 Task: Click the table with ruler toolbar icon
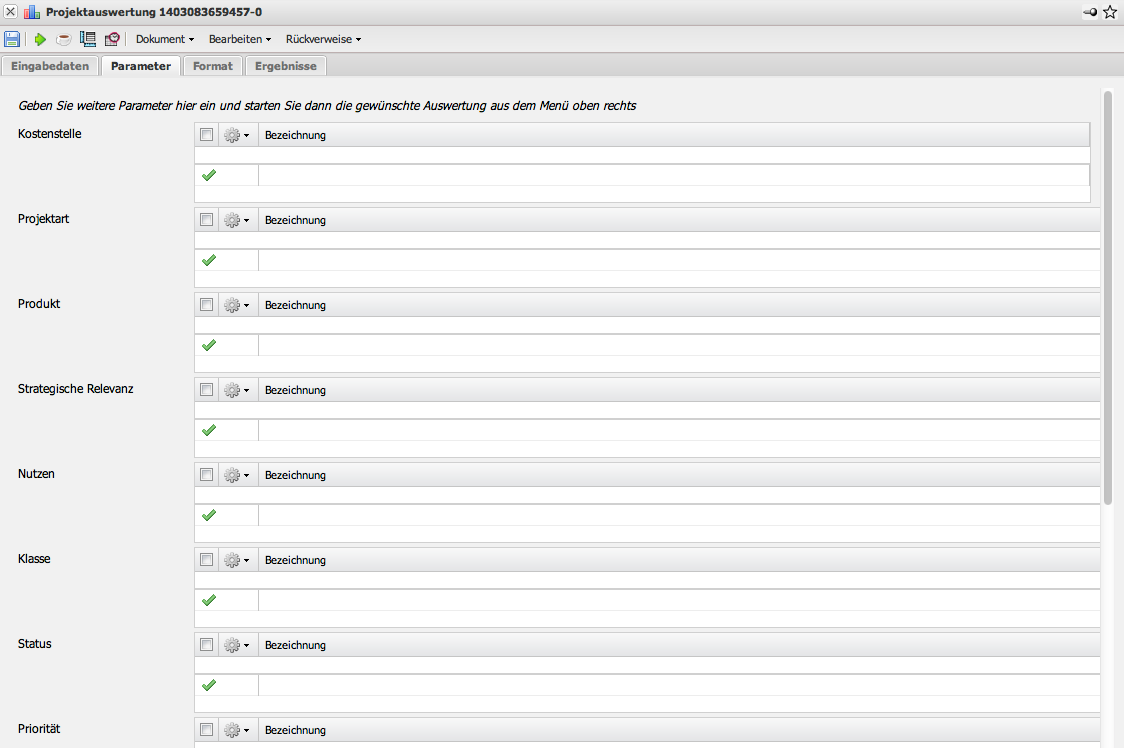tap(88, 39)
